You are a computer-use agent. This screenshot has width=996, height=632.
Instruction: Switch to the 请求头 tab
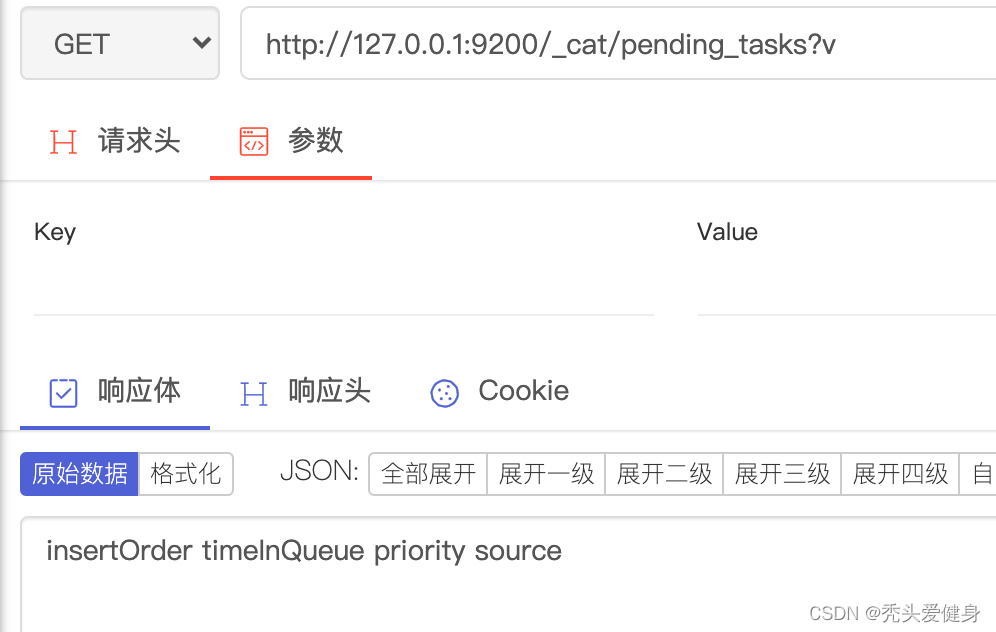(138, 141)
